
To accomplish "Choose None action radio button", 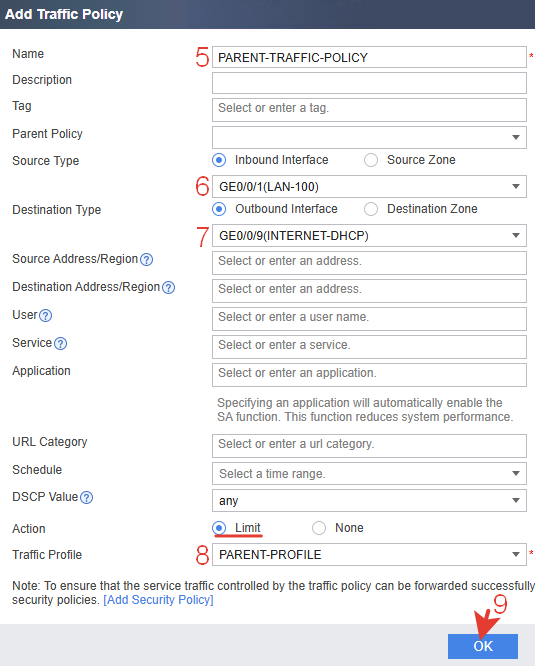I will pyautogui.click(x=319, y=528).
